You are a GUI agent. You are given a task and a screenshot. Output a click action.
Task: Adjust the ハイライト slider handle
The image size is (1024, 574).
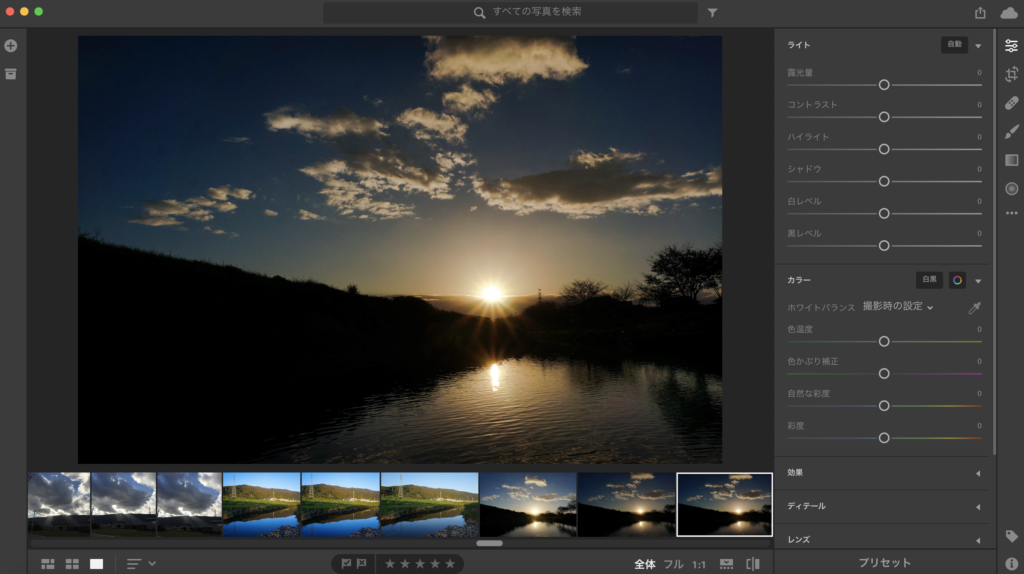click(x=884, y=149)
